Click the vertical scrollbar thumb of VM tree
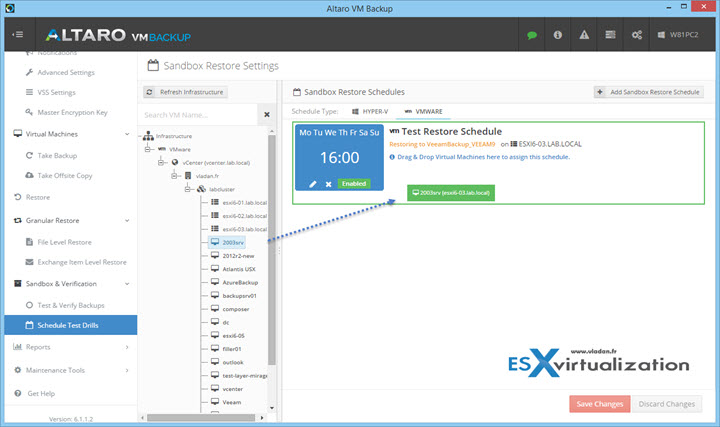This screenshot has height=427, width=720. [x=272, y=250]
